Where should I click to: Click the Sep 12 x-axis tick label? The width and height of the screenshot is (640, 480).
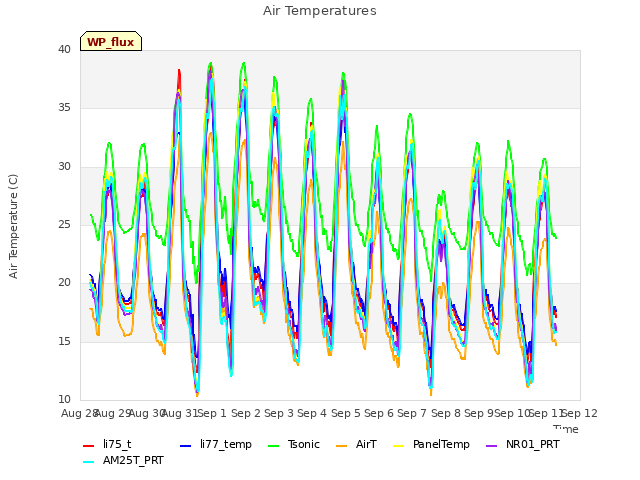[x=580, y=413]
